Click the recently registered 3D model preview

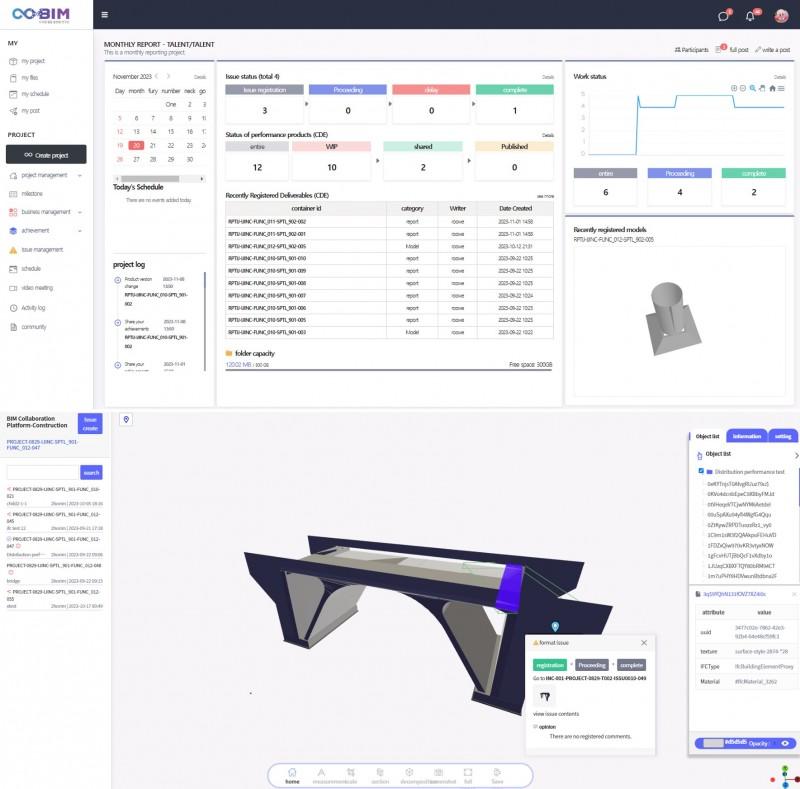pyautogui.click(x=679, y=322)
